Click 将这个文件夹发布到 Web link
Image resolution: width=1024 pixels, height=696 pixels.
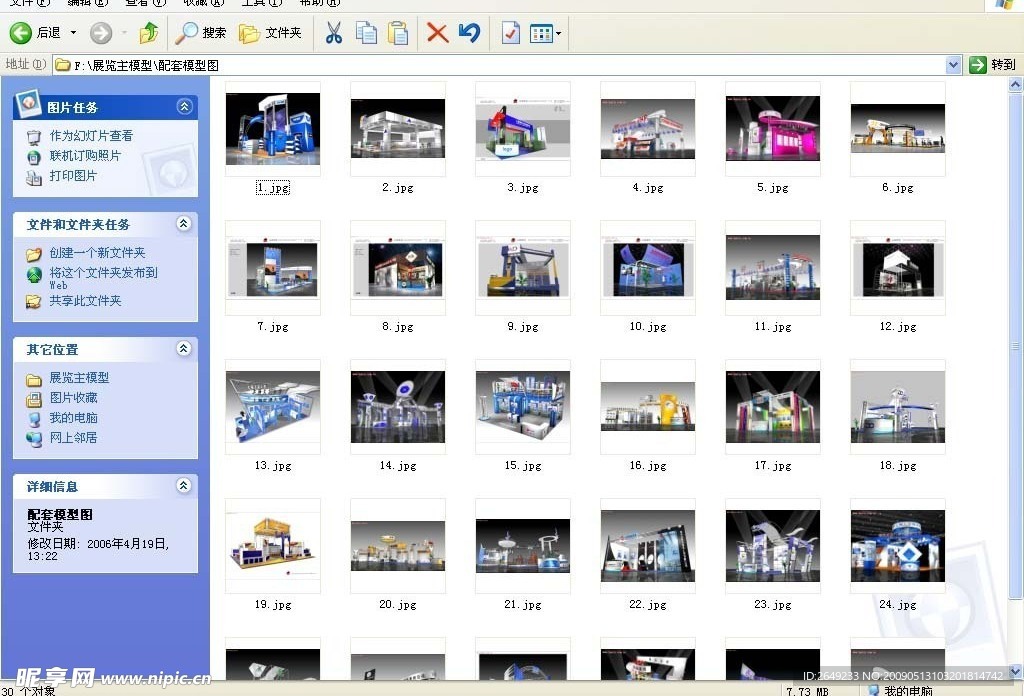[x=103, y=277]
